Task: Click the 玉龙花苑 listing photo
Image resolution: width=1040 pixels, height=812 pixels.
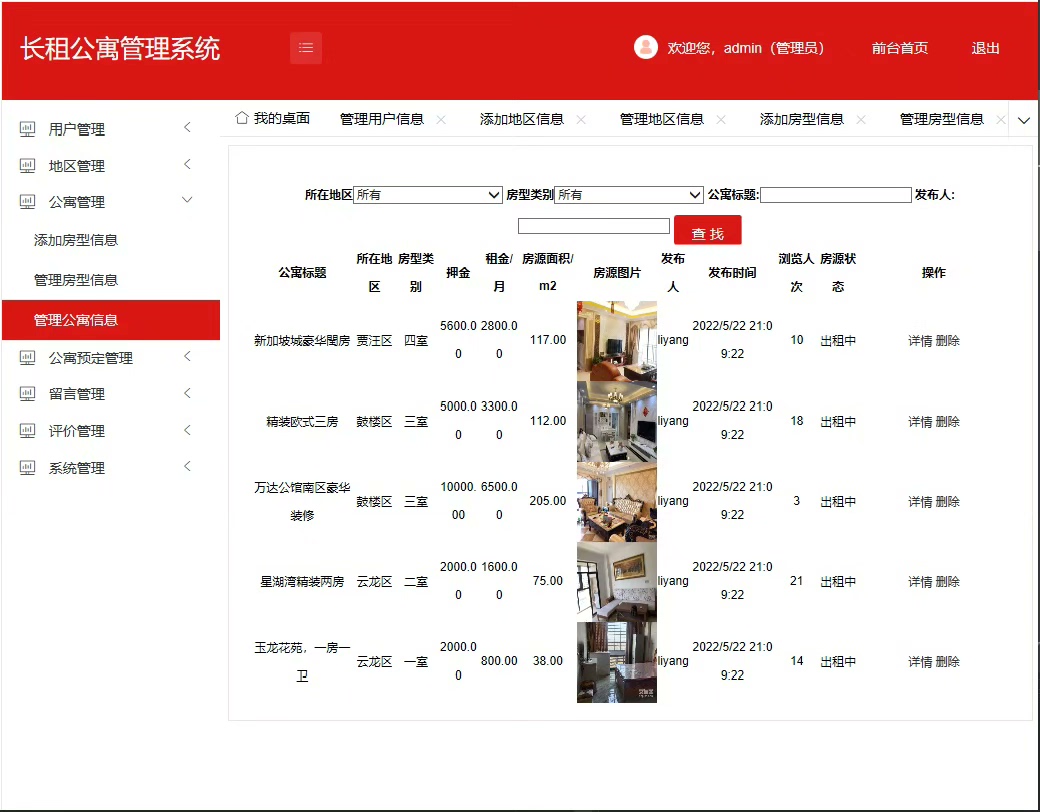Action: [x=617, y=662]
